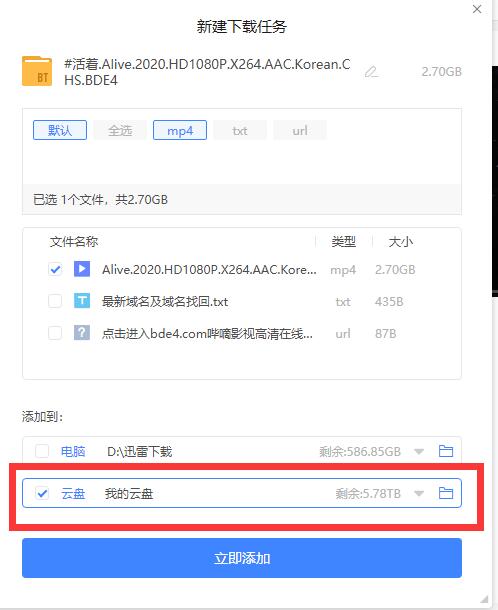Toggle the txt filter tag
Viewport: 498px width, 610px height.
coord(240,130)
